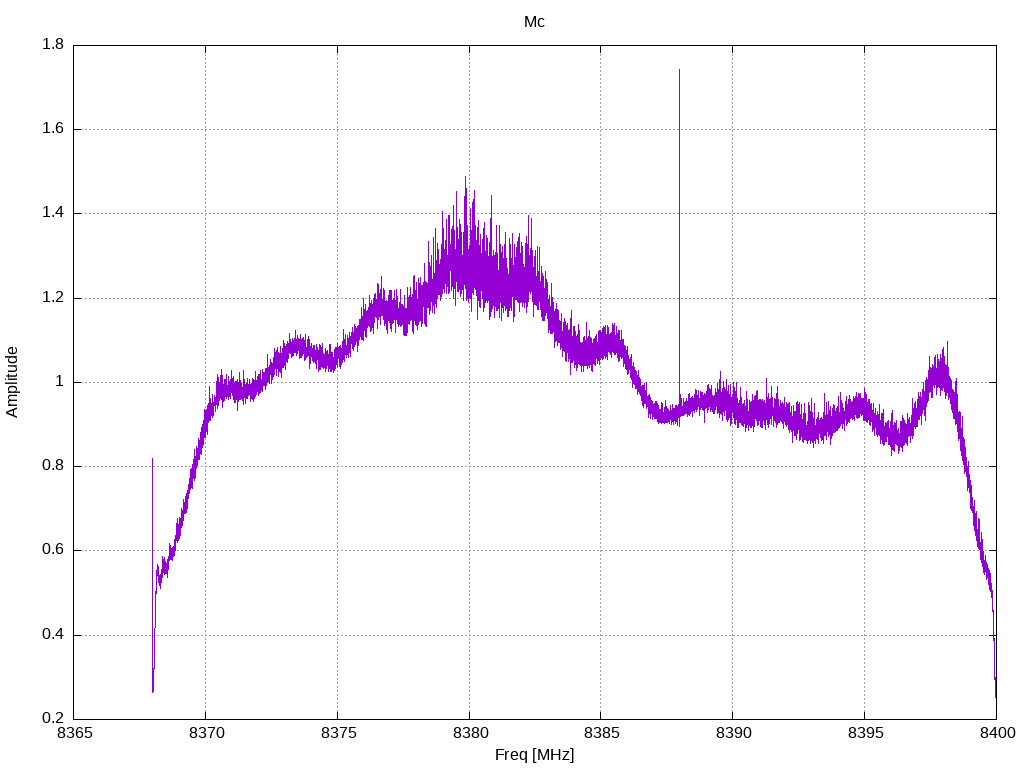Click the 'Amplitude' y-axis label
1024x768 pixels.
click(12, 382)
